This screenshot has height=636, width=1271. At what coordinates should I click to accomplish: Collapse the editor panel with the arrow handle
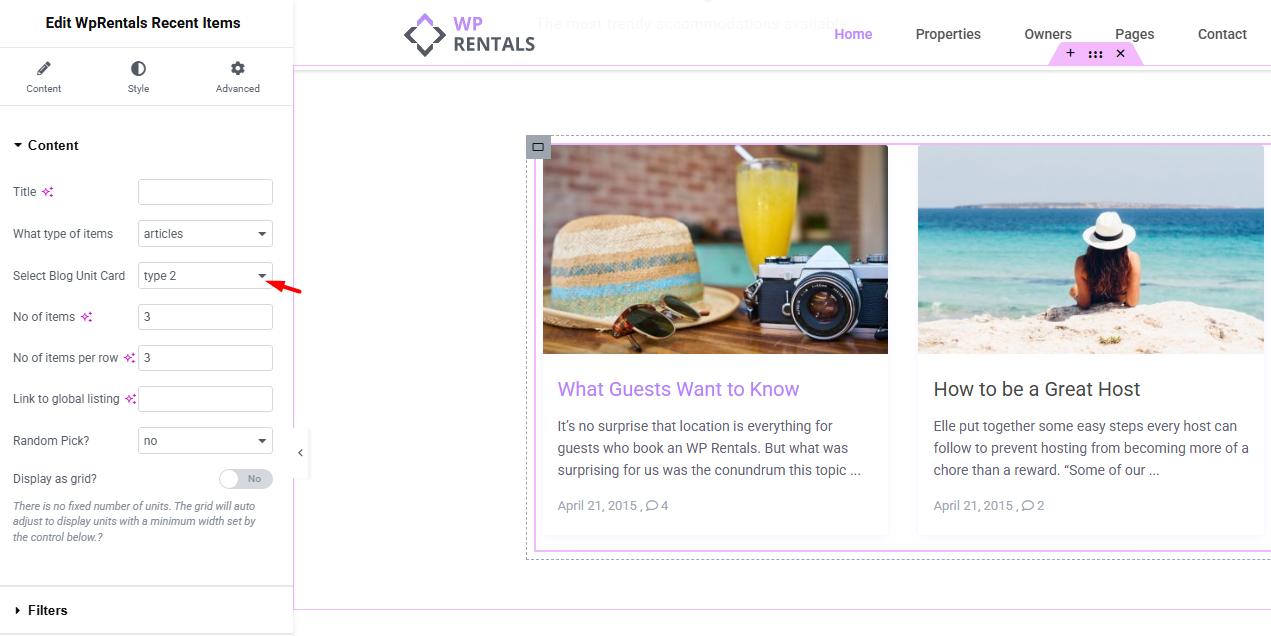click(300, 453)
